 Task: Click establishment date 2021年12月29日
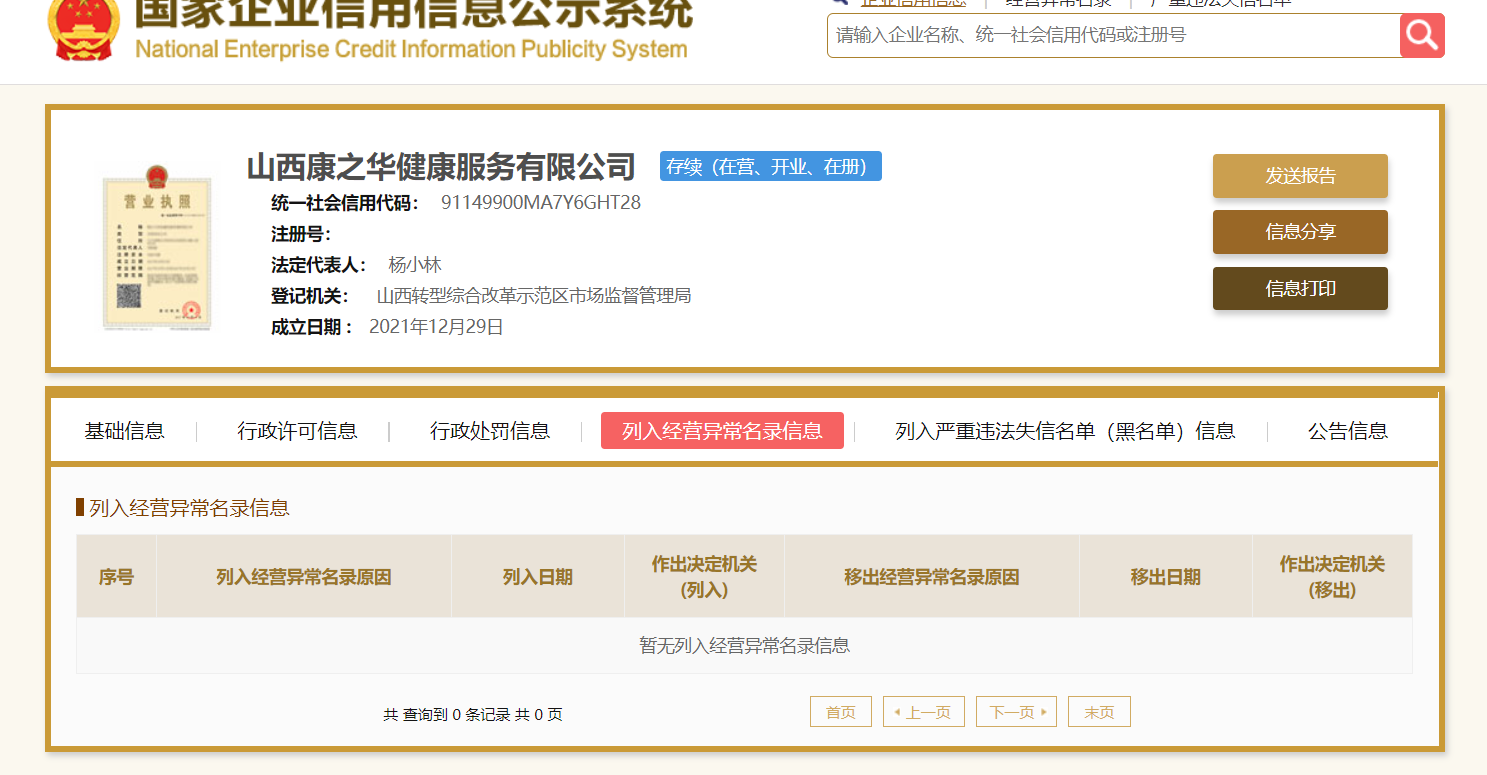pyautogui.click(x=437, y=327)
